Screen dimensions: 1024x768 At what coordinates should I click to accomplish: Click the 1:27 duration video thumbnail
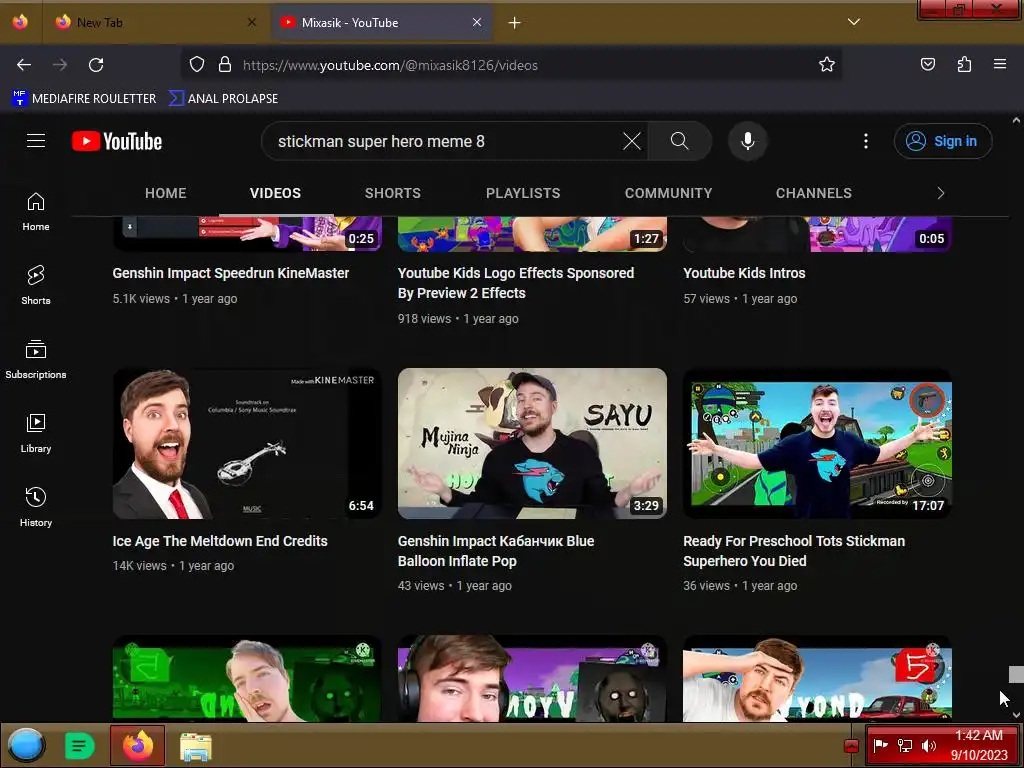[532, 234]
